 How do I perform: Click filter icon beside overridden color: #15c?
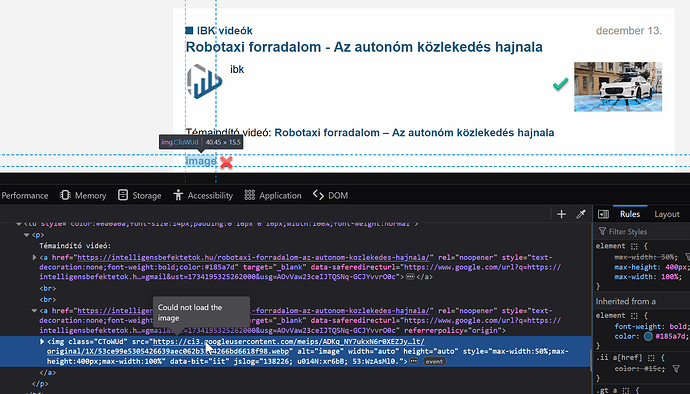tap(676, 369)
